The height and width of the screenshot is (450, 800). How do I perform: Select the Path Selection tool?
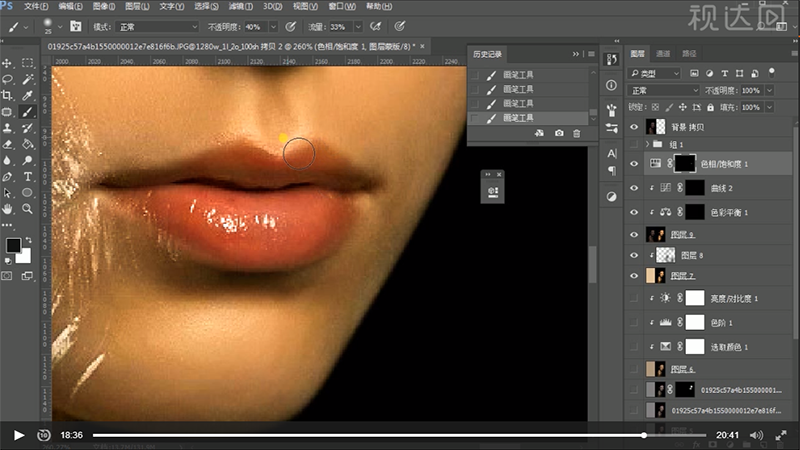click(x=8, y=193)
